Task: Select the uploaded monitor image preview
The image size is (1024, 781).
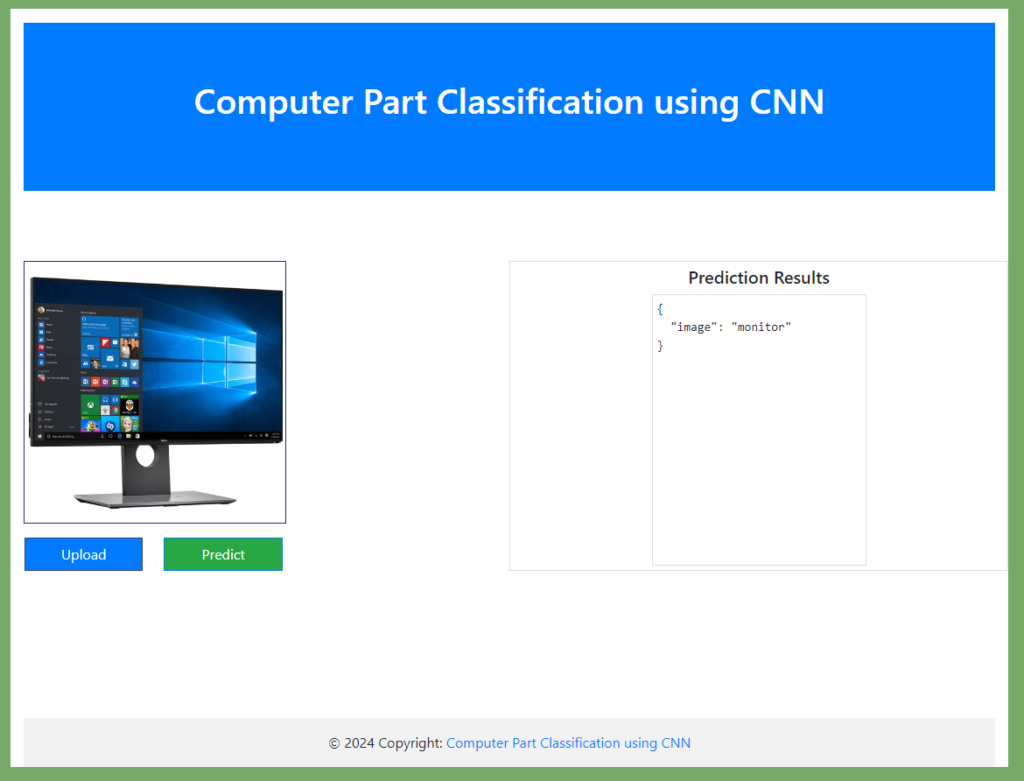Action: pyautogui.click(x=155, y=392)
